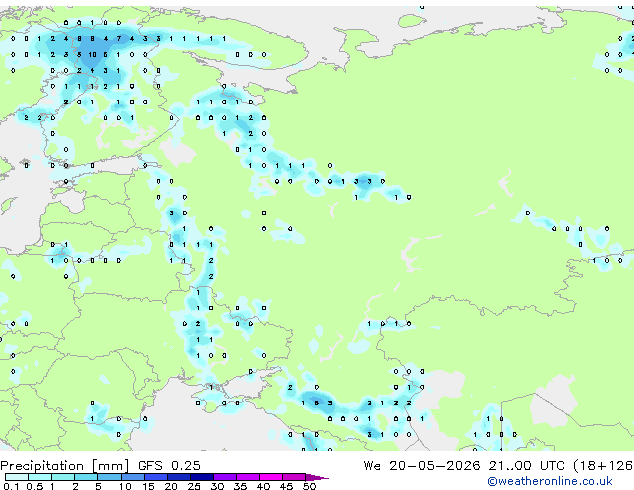The height and width of the screenshot is (490, 634).
Task: Click the '(18+126' forecast run text
Action: (603, 466)
